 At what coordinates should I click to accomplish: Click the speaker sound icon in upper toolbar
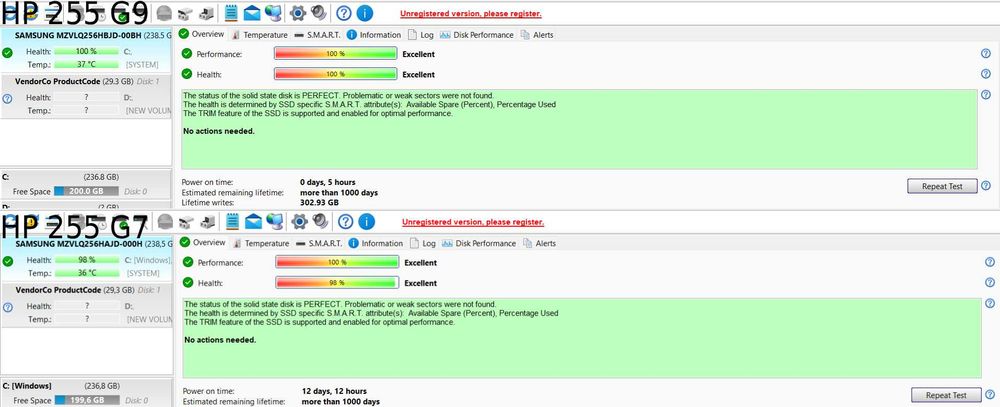coord(318,12)
